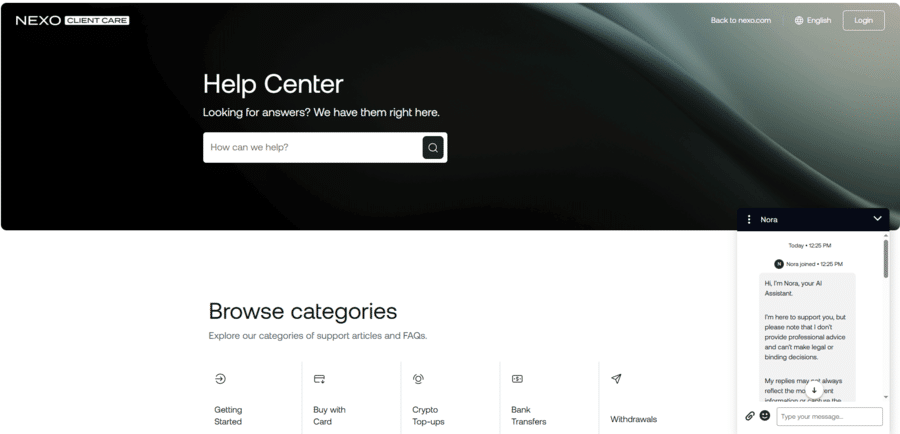The image size is (900, 434).
Task: Follow the Back to nexo.com link
Action: coord(740,20)
